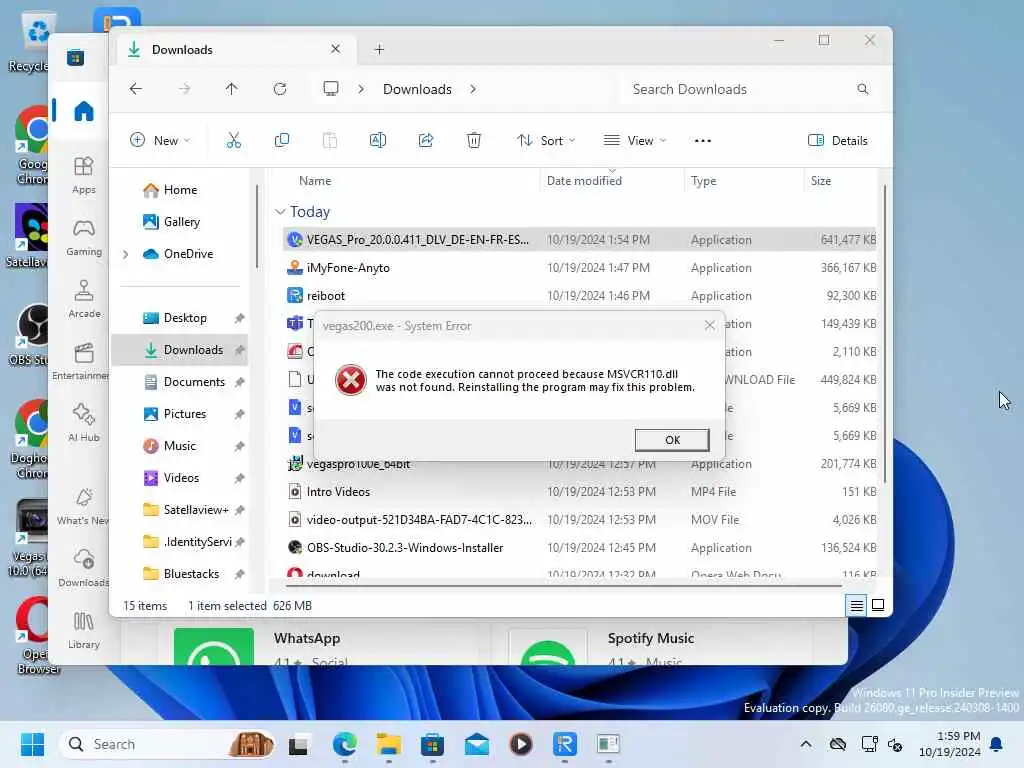This screenshot has width=1024, height=768.
Task: Sort by Date modified column header
Action: (x=584, y=181)
